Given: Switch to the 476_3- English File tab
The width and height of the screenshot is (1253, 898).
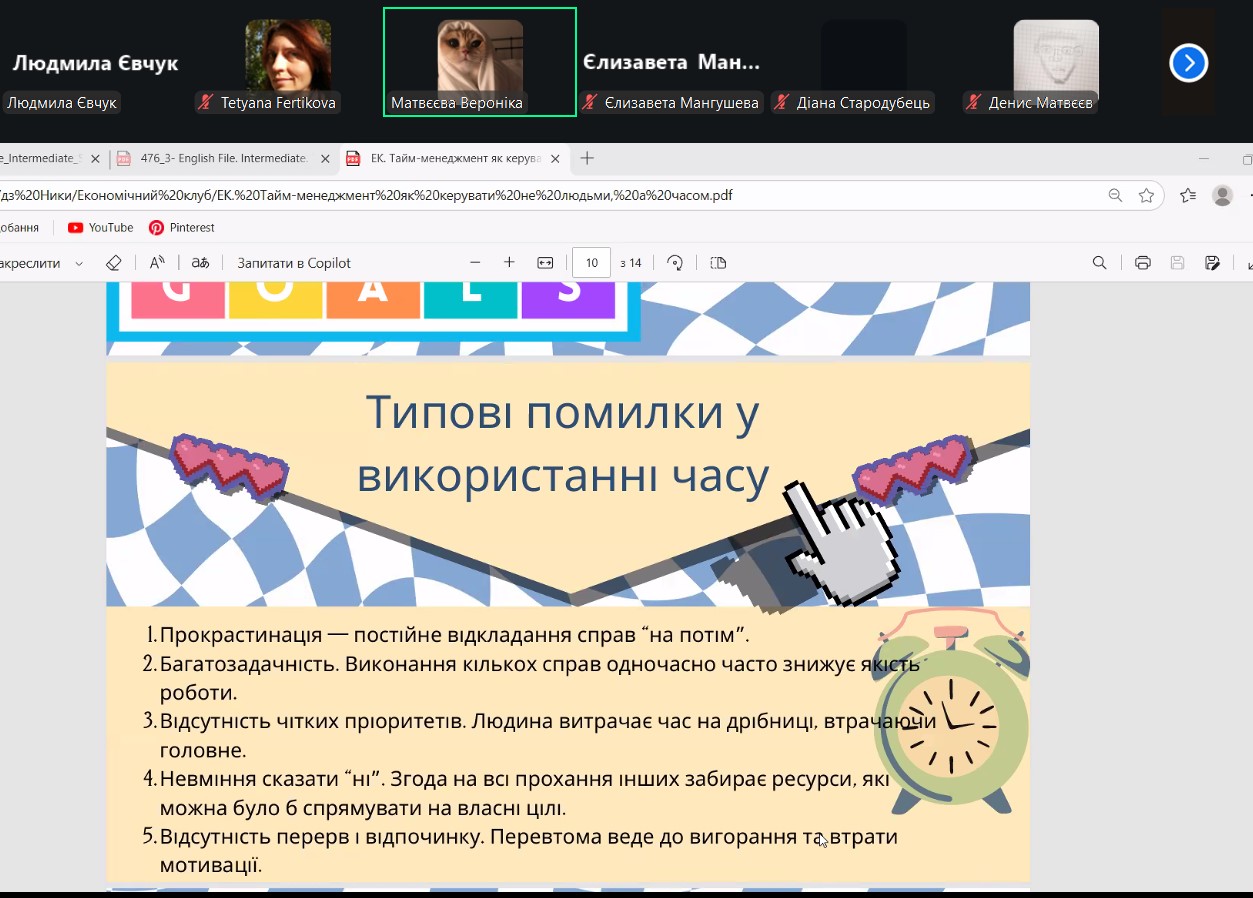Looking at the screenshot, I should tap(223, 158).
